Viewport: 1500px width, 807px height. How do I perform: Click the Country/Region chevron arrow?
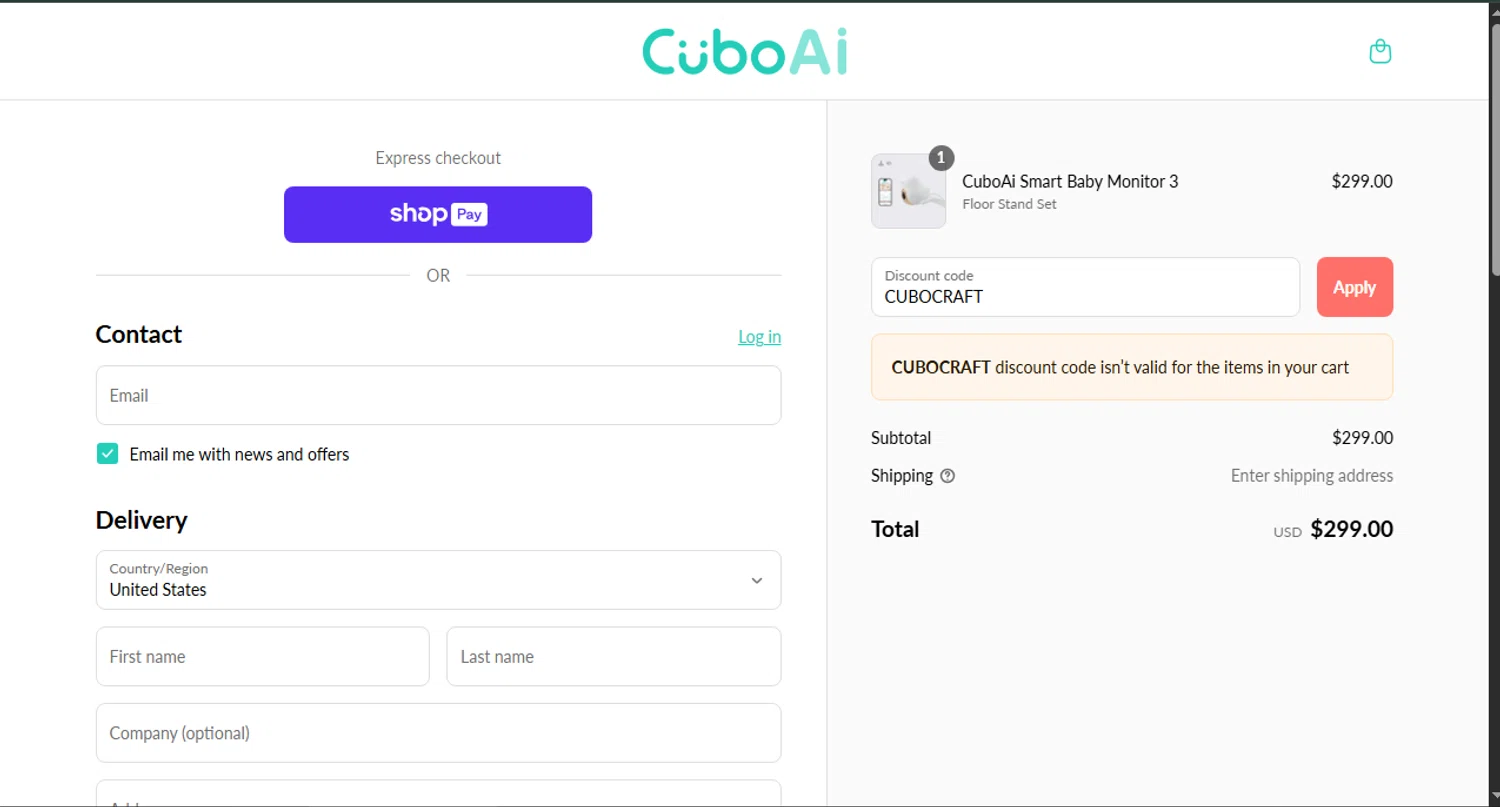pos(757,580)
